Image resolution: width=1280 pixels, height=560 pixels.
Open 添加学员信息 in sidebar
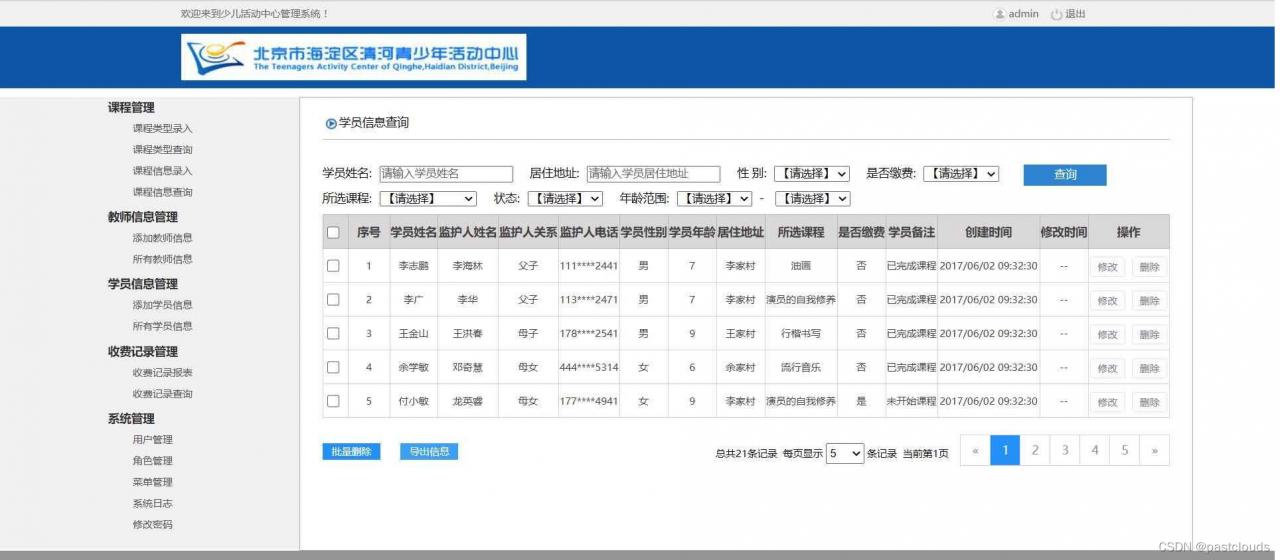pos(162,305)
